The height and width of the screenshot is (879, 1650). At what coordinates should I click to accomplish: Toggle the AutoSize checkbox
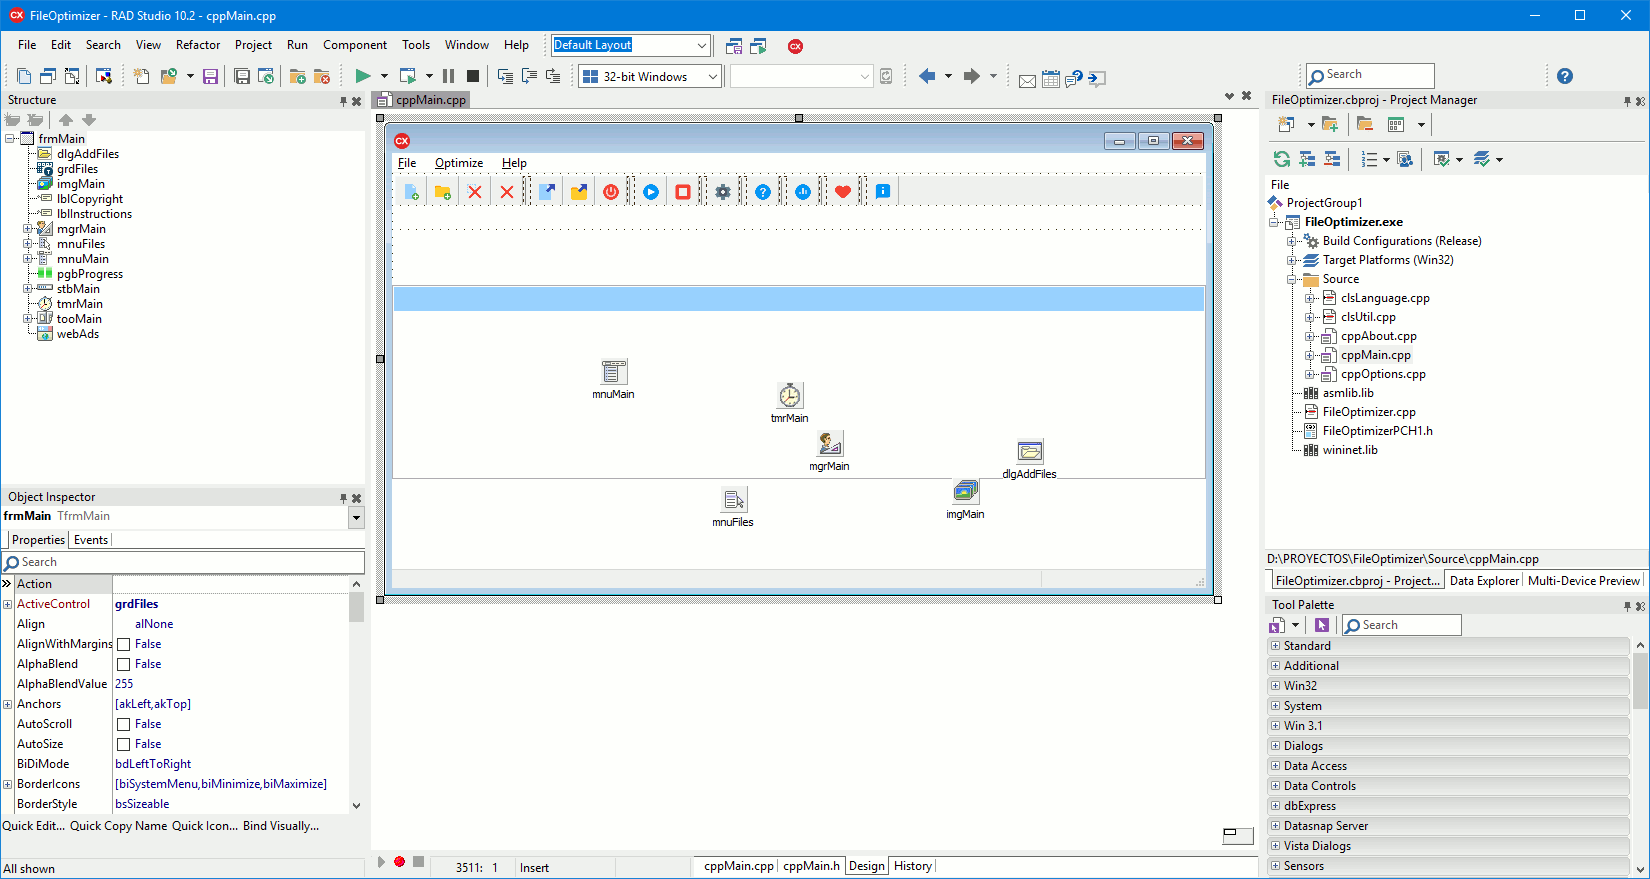point(124,745)
